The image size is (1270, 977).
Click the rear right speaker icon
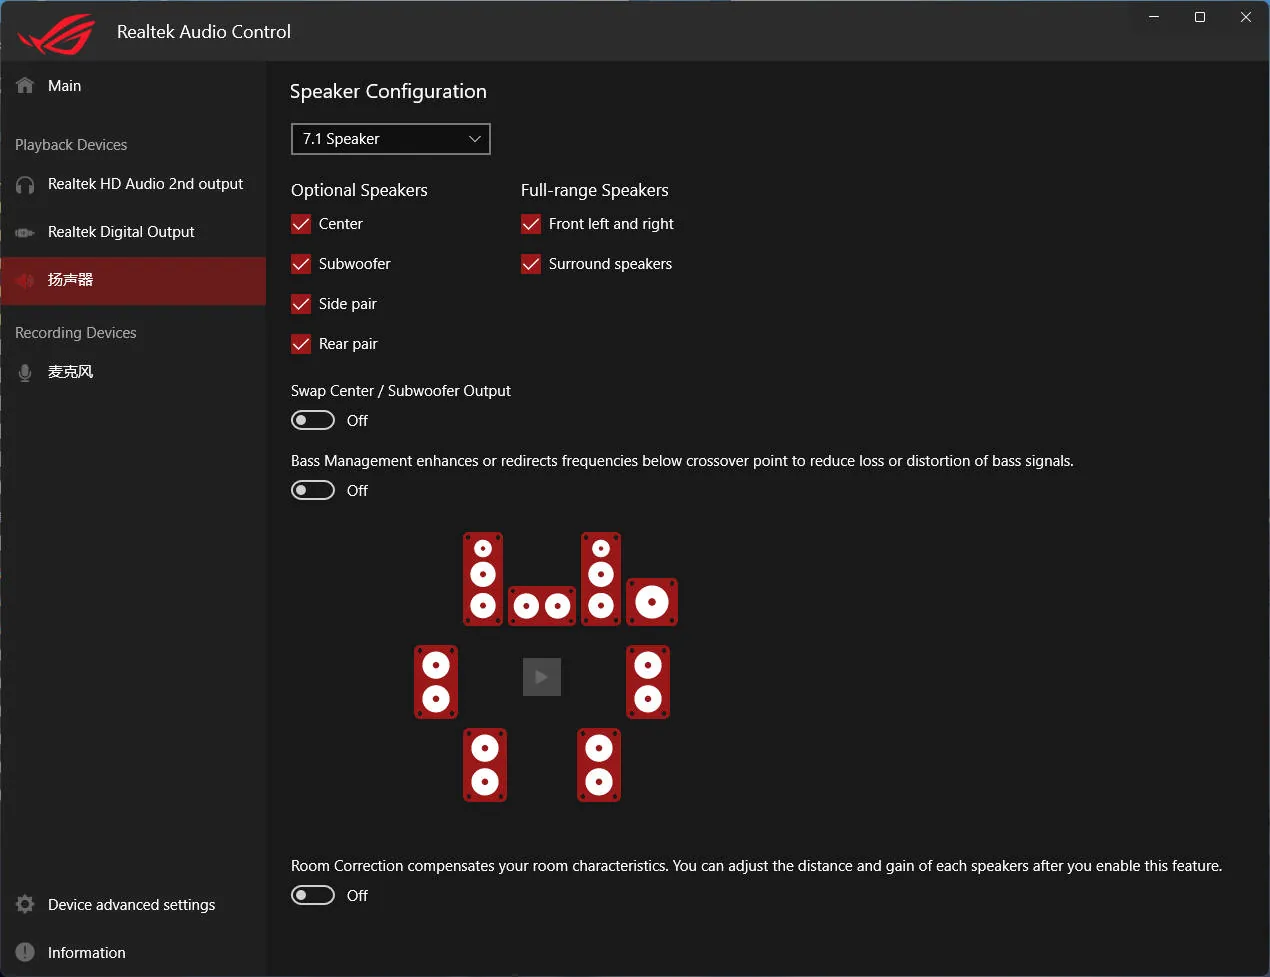(599, 765)
